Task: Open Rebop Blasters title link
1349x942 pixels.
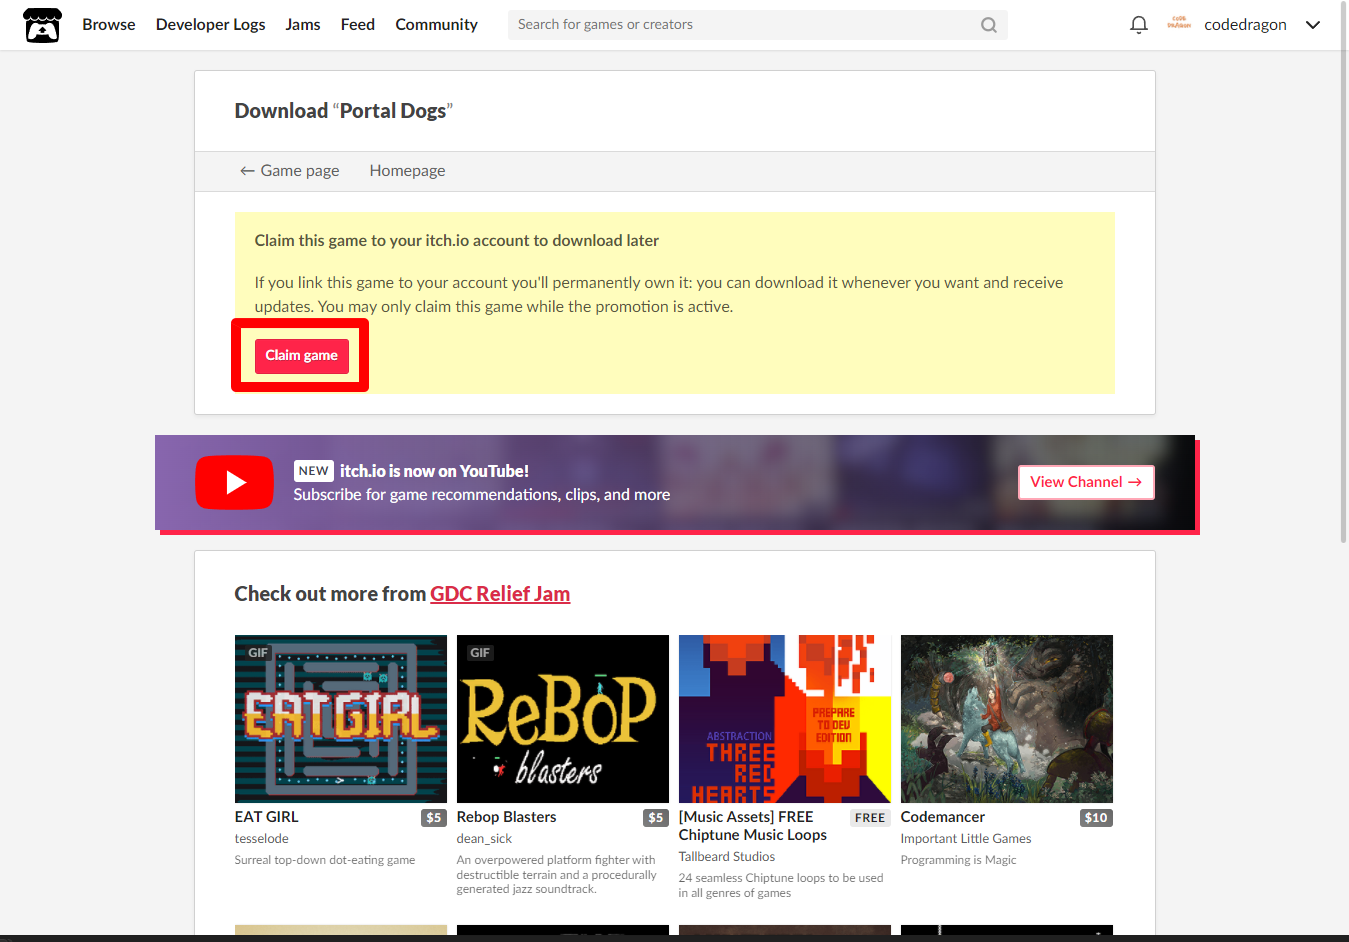Action: (x=507, y=817)
